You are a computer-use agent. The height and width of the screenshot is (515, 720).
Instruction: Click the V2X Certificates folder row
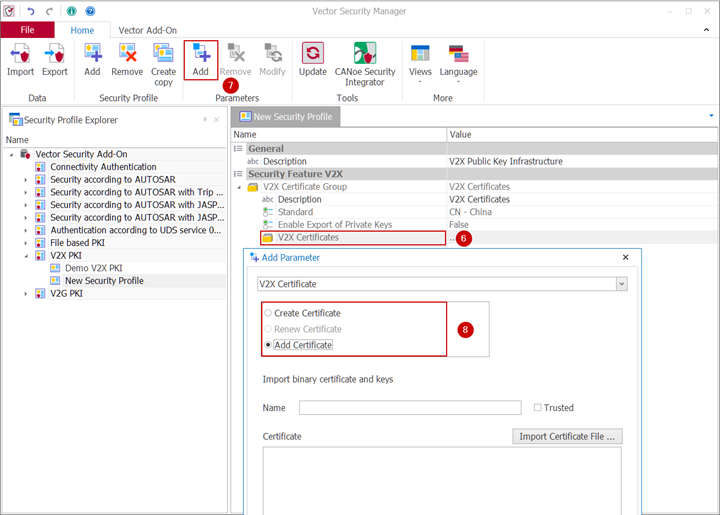point(353,237)
